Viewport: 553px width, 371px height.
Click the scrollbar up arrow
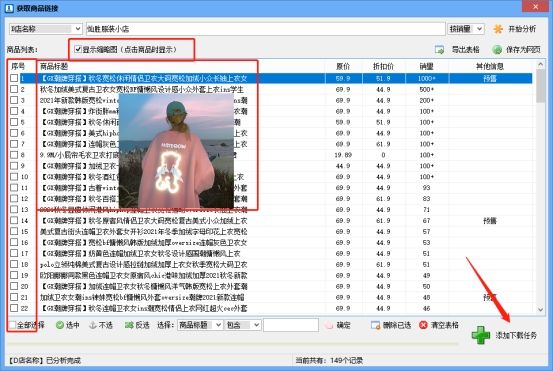(541, 65)
